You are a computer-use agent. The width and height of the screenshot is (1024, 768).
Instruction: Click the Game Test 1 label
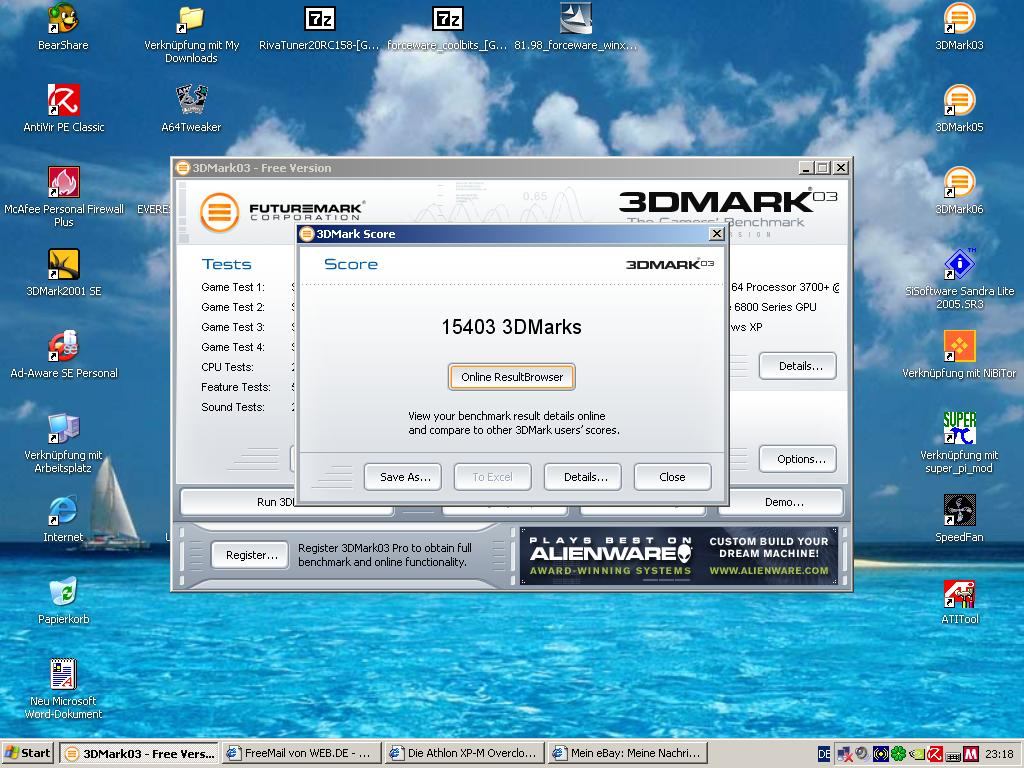coord(233,287)
